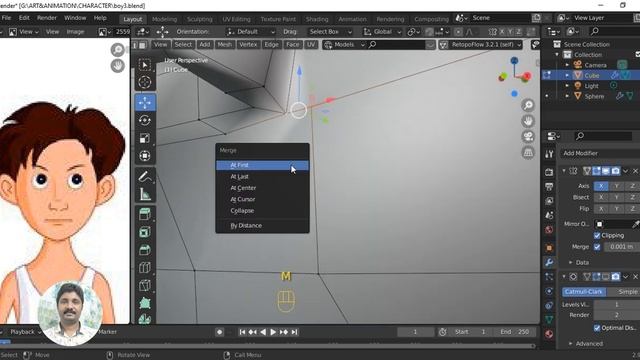The width and height of the screenshot is (640, 360).
Task: Toggle the Clipping checkbox
Action: point(597,236)
